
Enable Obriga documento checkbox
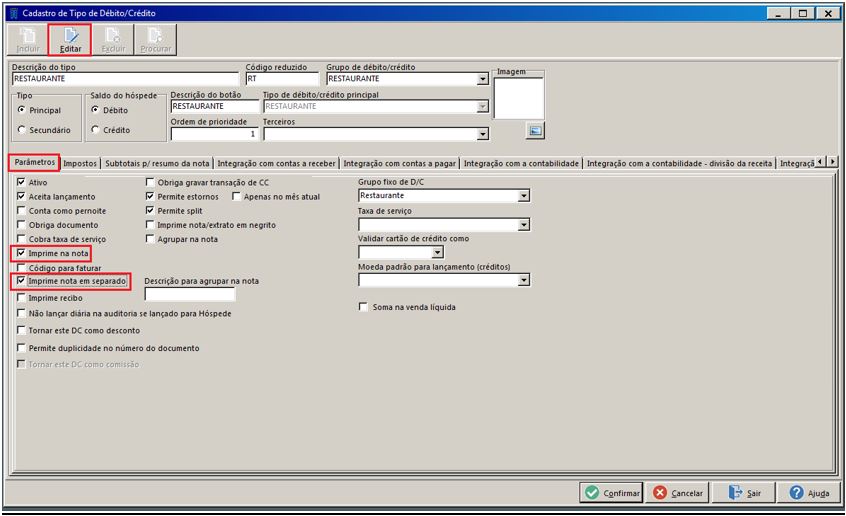[21, 224]
